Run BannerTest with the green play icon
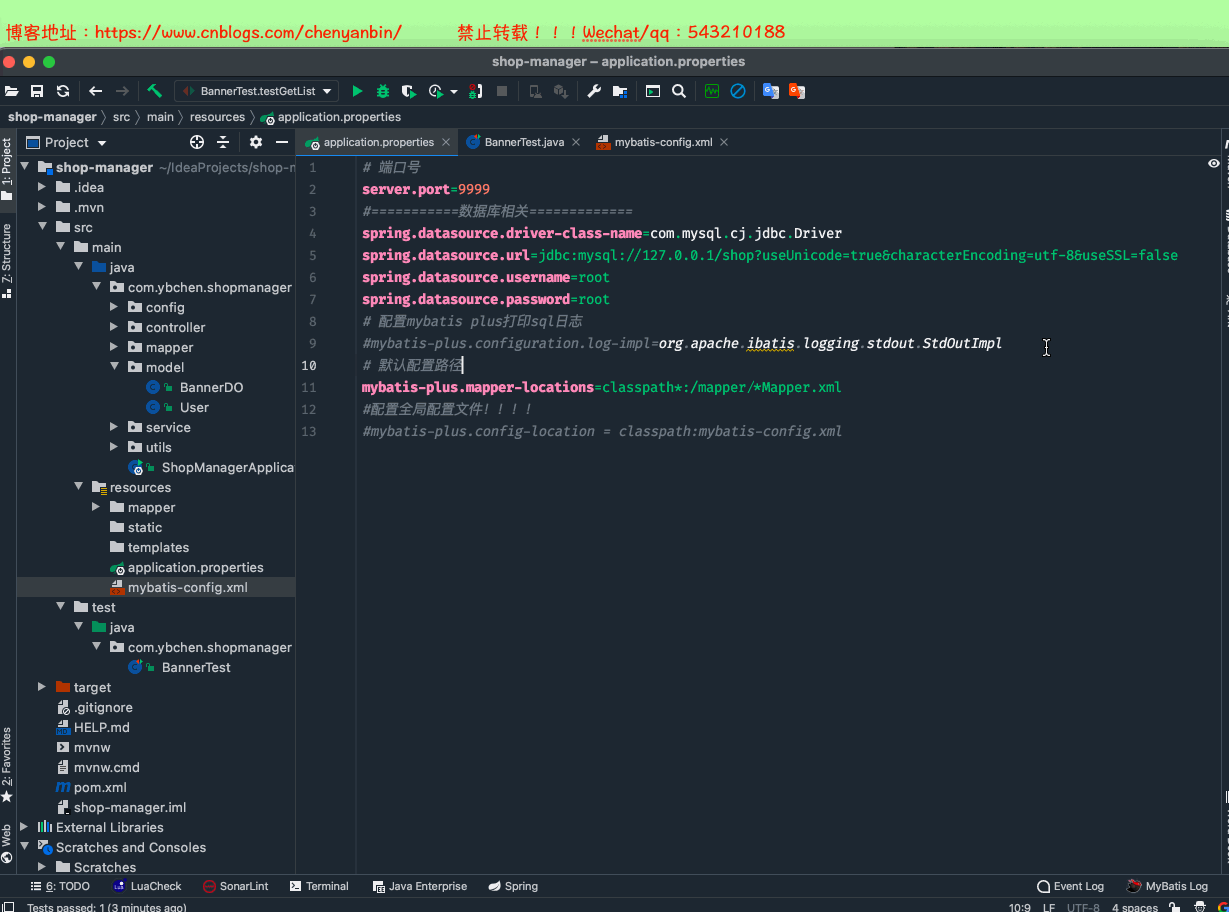 click(357, 91)
